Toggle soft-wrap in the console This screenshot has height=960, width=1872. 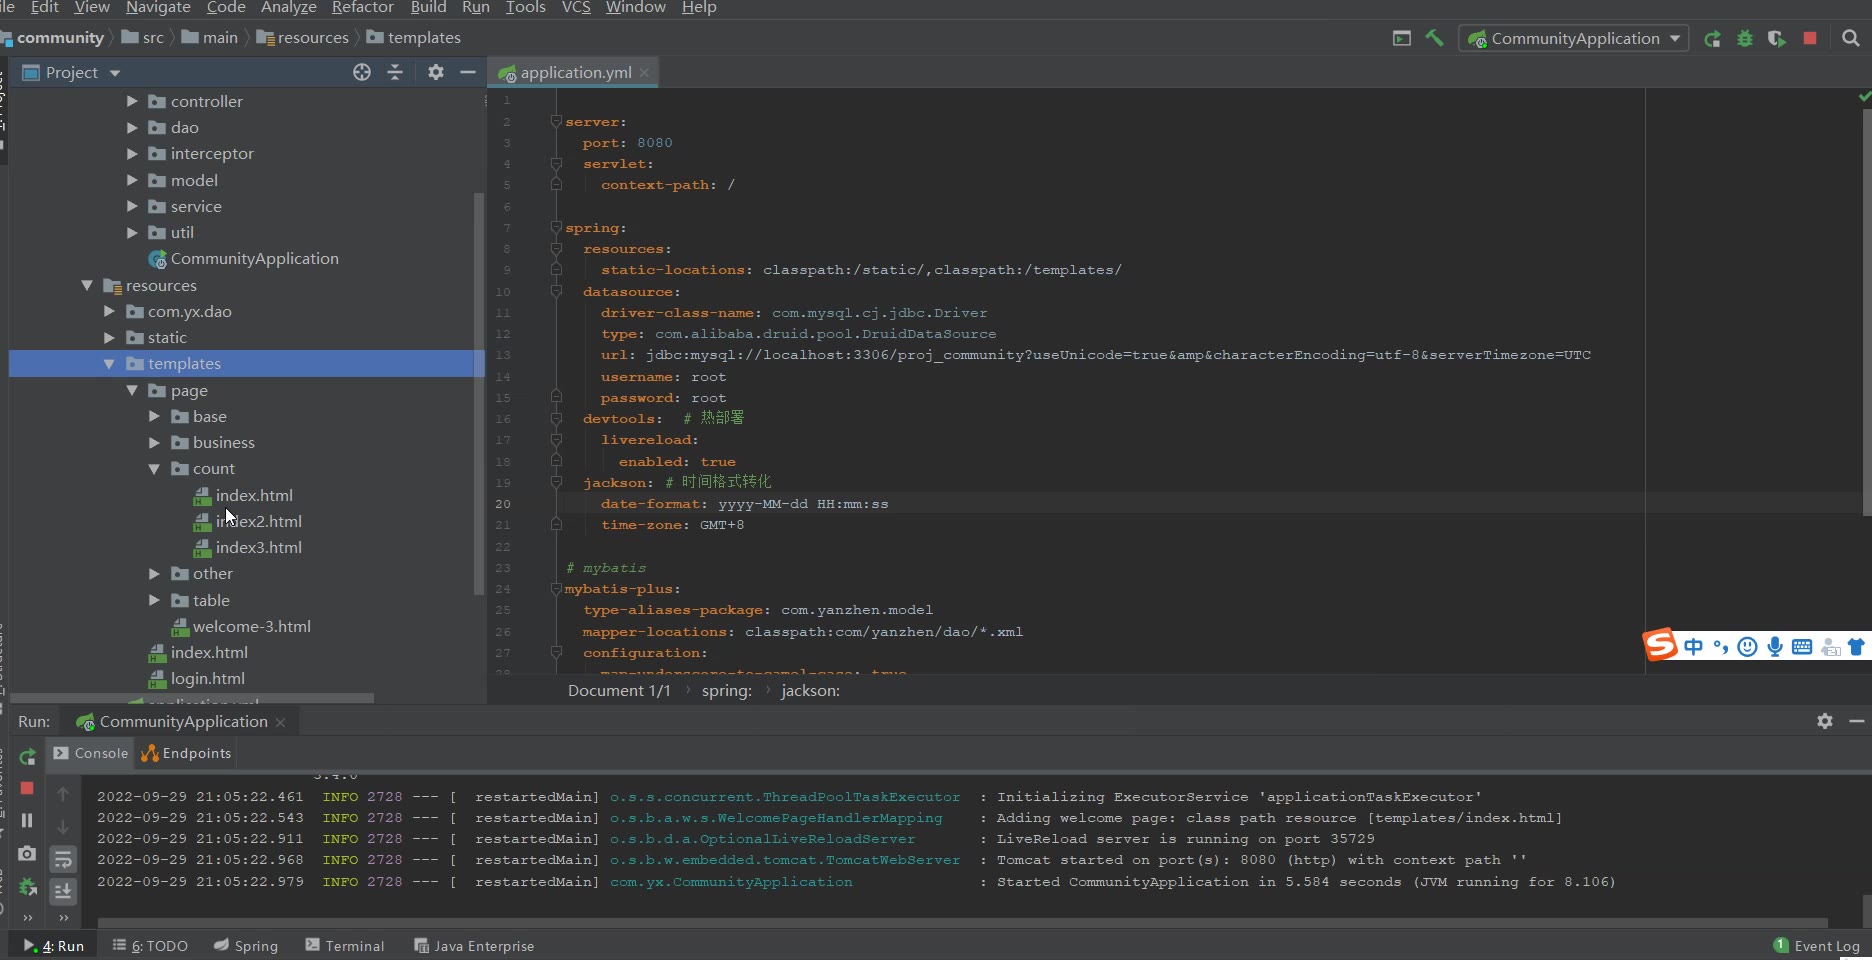click(x=63, y=859)
